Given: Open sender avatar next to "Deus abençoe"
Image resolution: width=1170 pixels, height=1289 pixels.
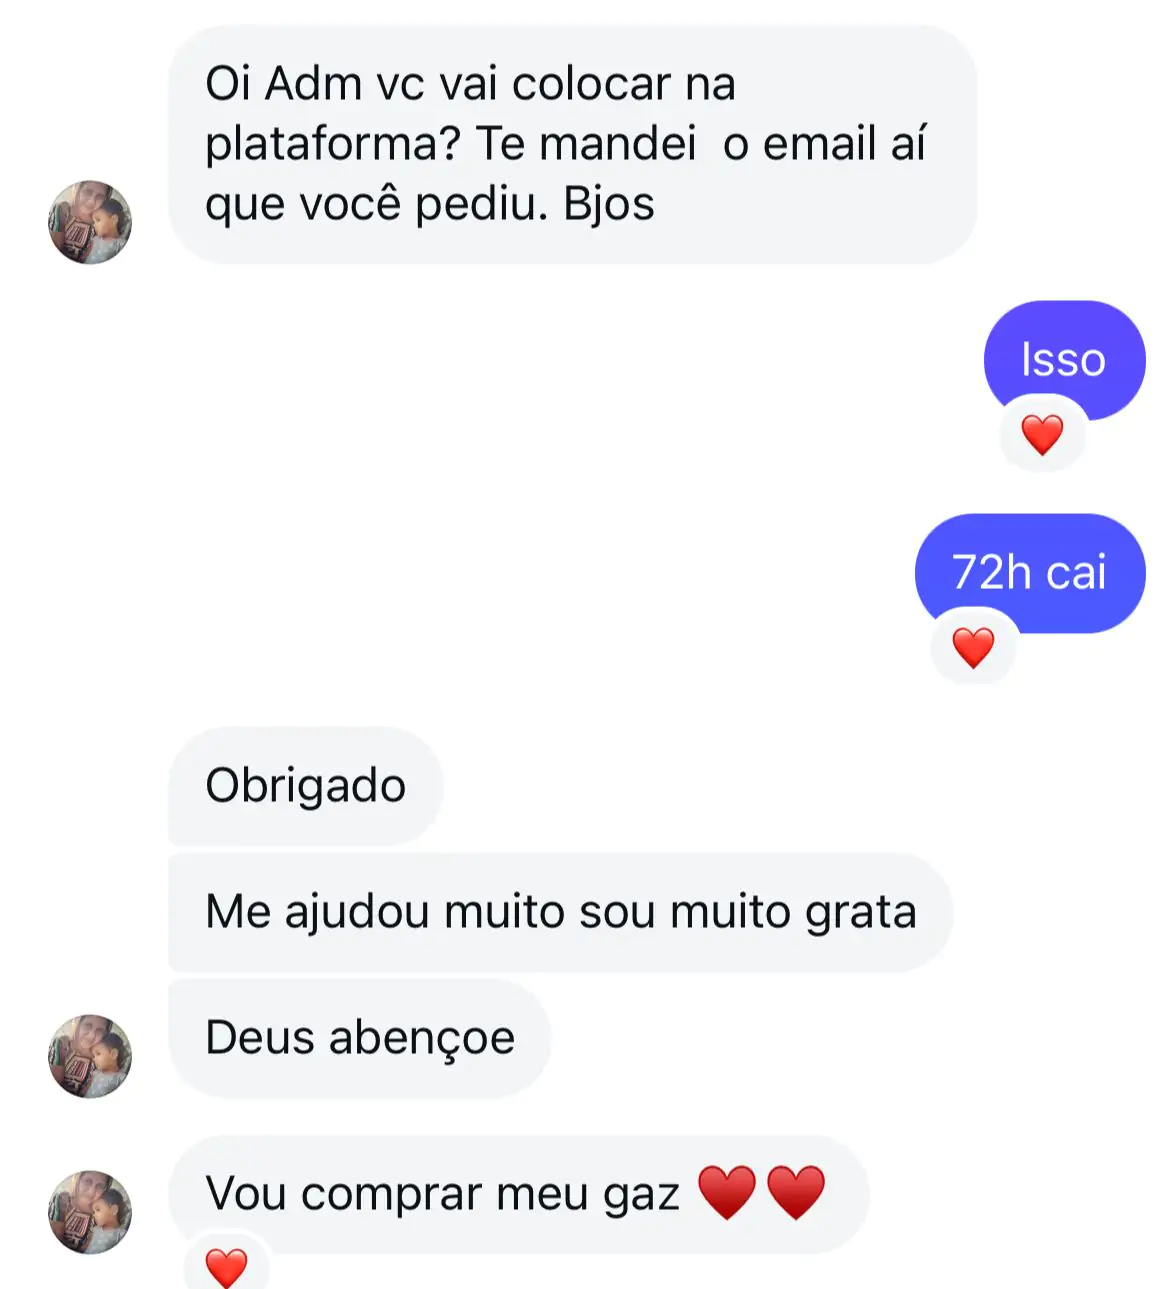Looking at the screenshot, I should pyautogui.click(x=90, y=1056).
